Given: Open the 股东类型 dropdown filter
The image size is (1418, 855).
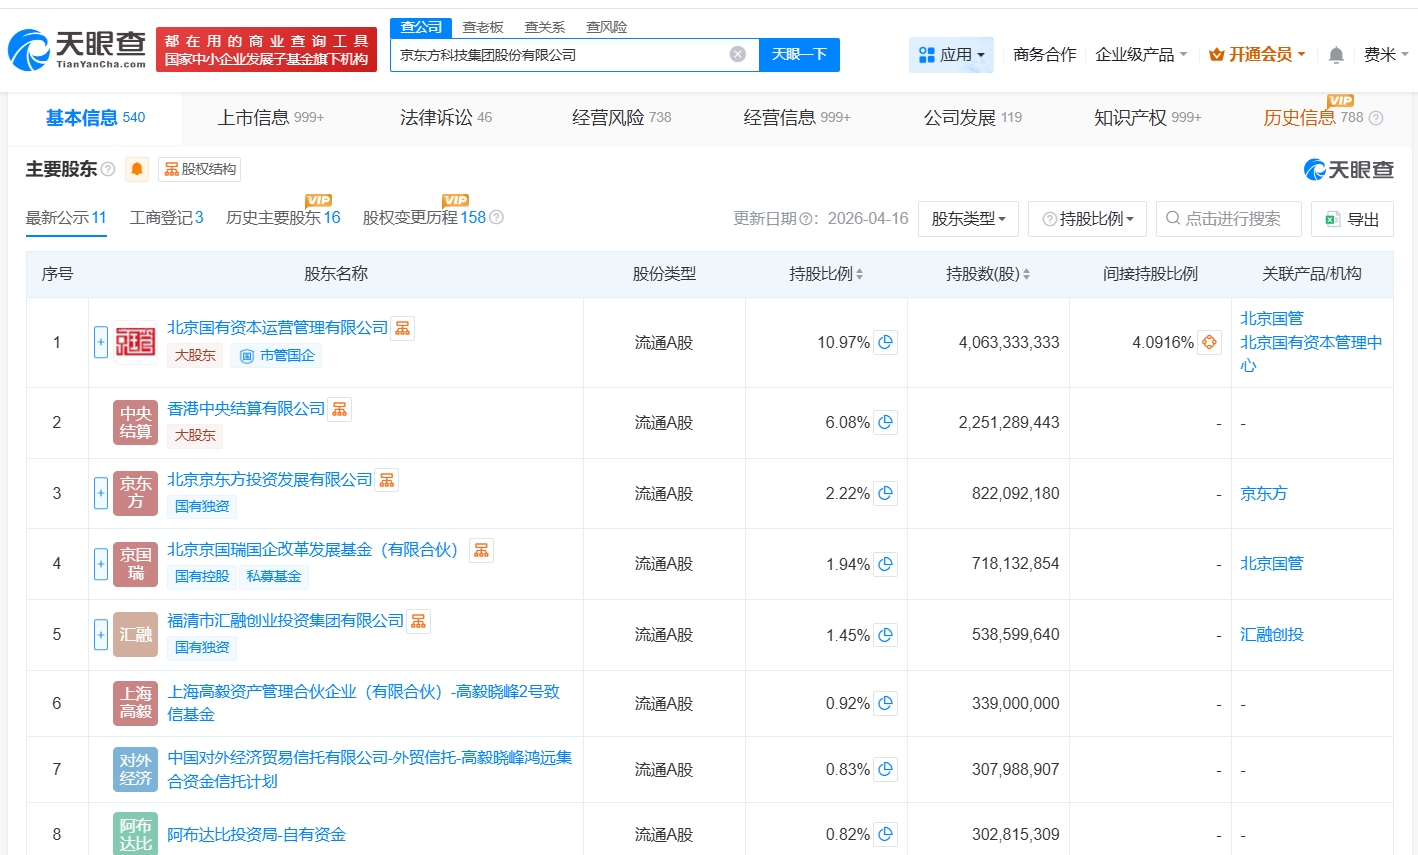Looking at the screenshot, I should coord(968,218).
